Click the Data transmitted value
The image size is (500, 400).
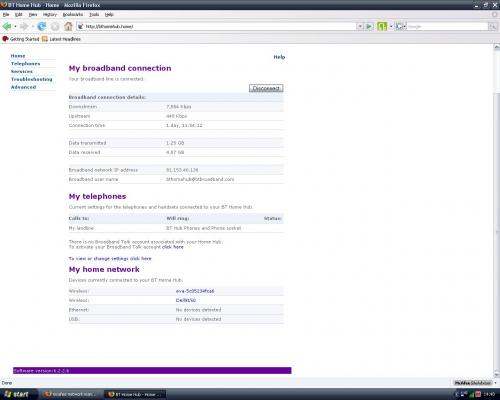175,143
